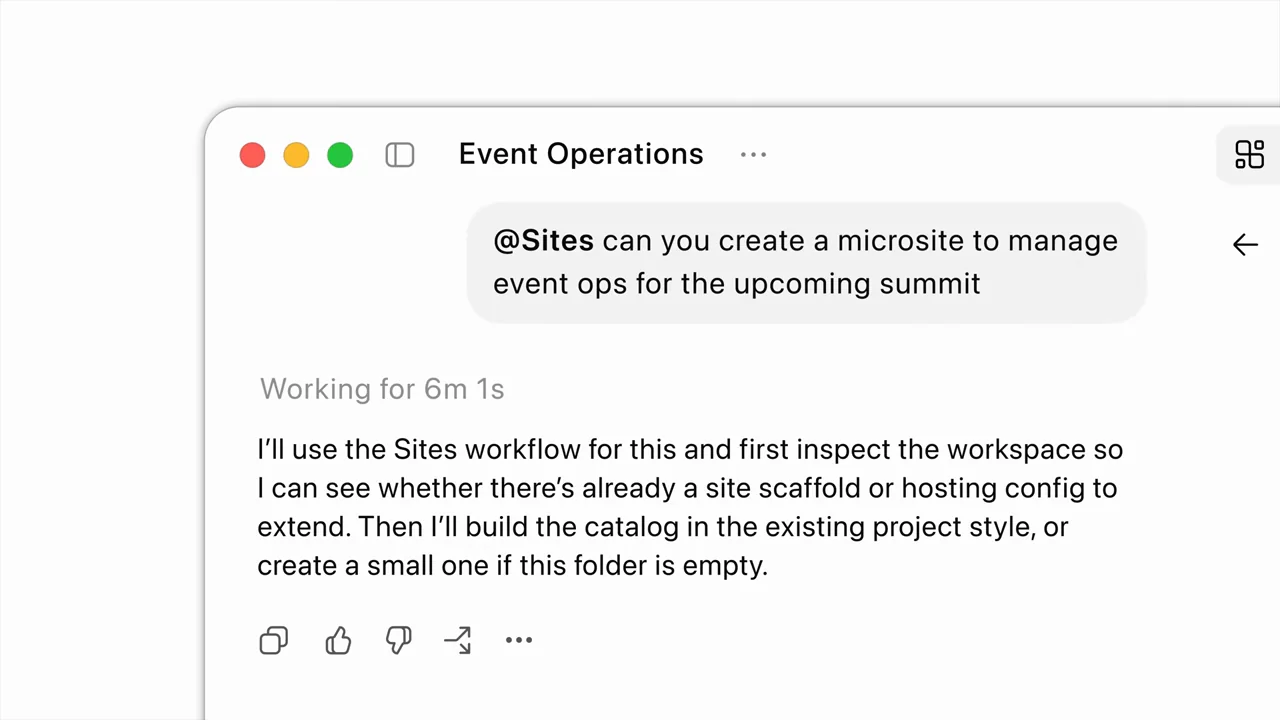Expand the Working for 6m 1s status
The image size is (1280, 720).
(382, 389)
